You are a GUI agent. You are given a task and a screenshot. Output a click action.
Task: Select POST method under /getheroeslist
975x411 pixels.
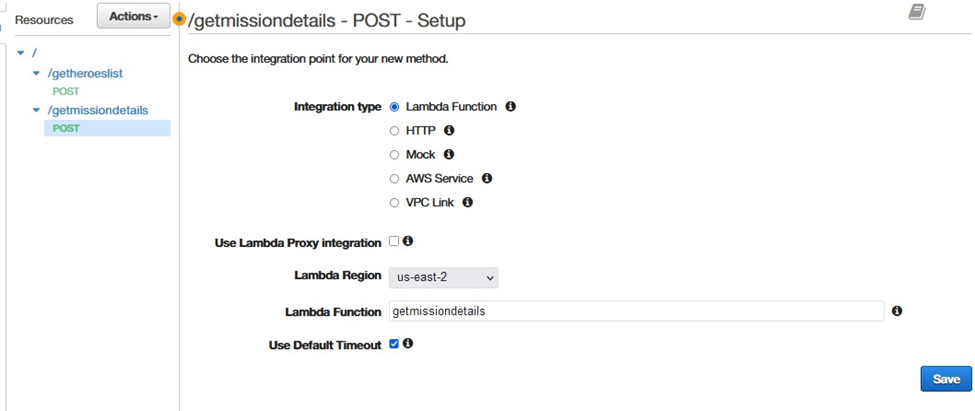pyautogui.click(x=66, y=91)
